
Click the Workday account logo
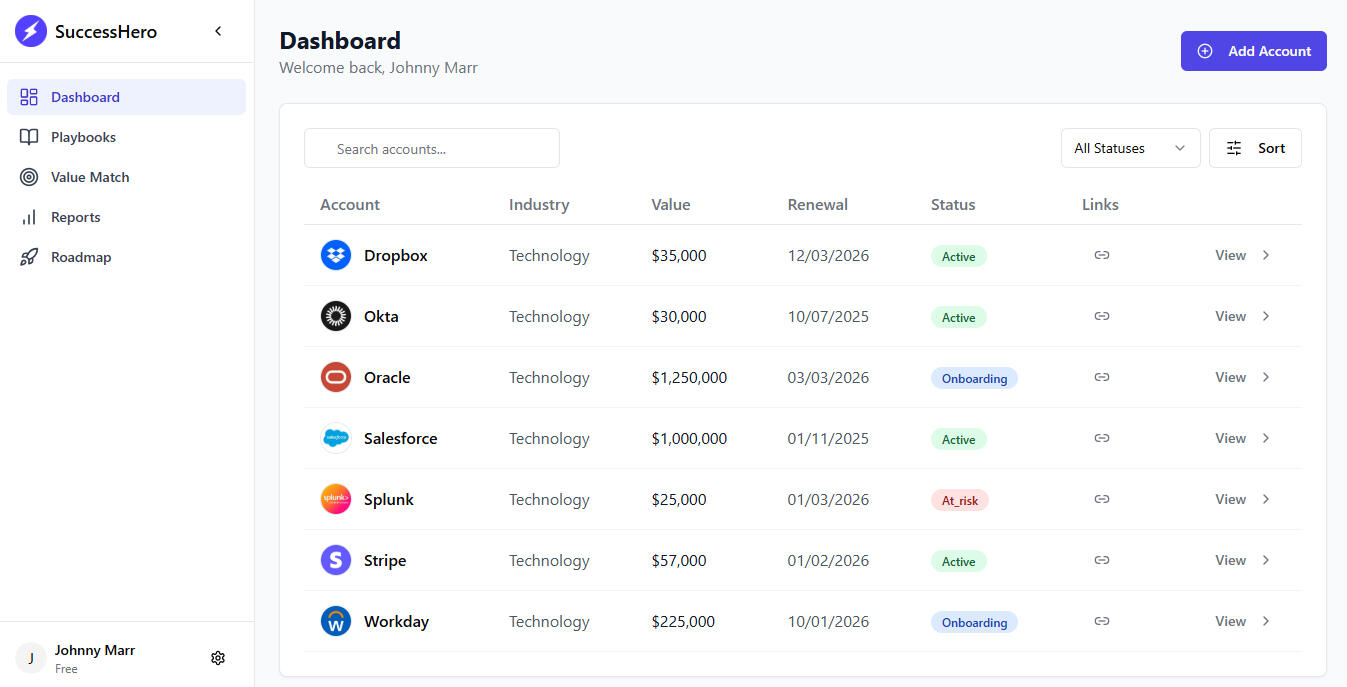coord(336,621)
